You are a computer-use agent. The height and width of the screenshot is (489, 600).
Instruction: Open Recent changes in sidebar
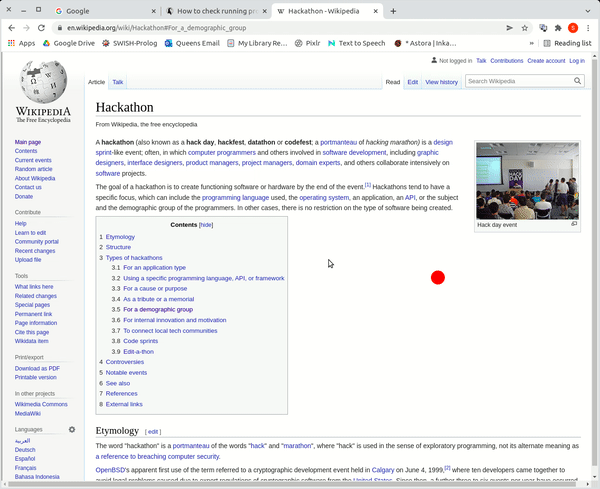click(35, 251)
